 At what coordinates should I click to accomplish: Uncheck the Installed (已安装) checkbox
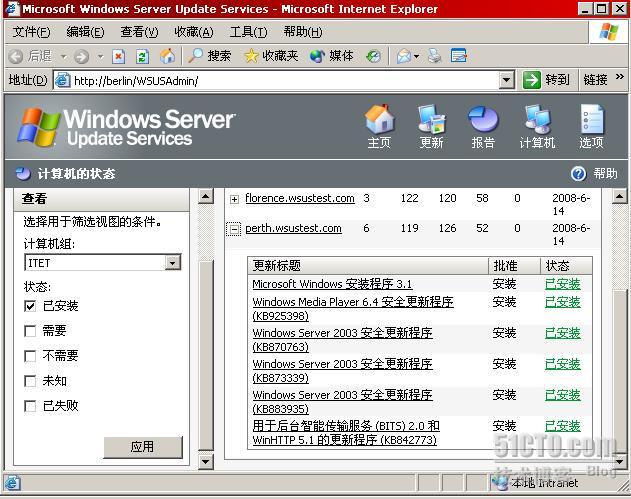[30, 306]
